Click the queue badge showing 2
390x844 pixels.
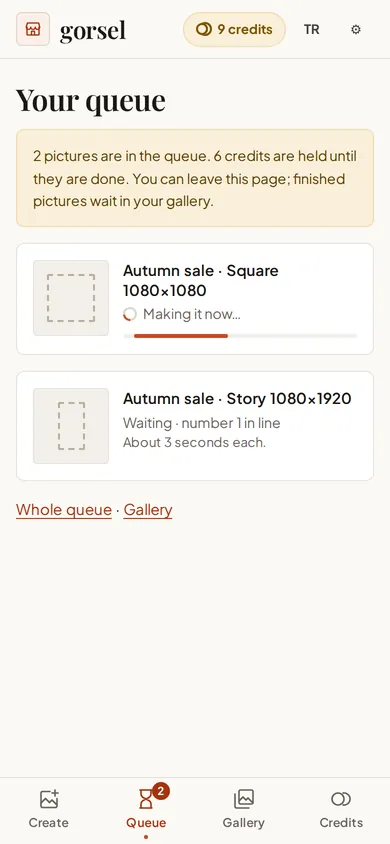pos(160,791)
